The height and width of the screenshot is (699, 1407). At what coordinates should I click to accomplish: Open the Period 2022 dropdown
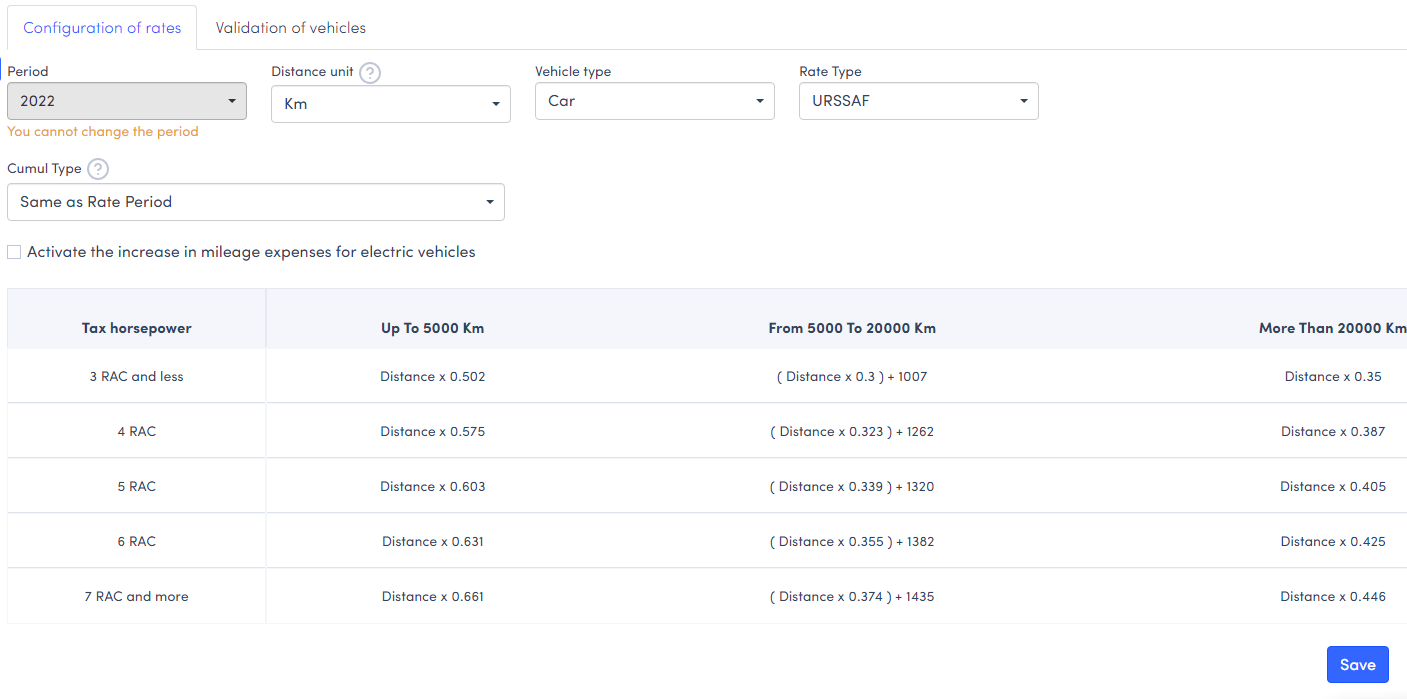tap(127, 101)
